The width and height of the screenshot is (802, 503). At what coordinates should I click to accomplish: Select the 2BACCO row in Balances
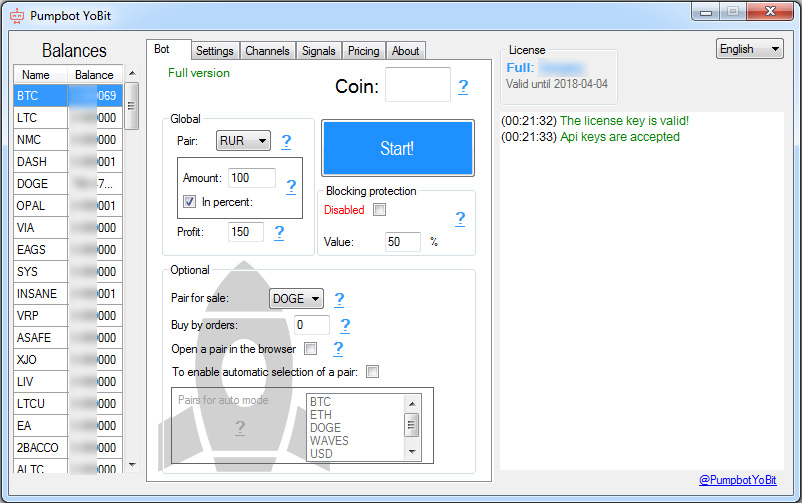(69, 448)
